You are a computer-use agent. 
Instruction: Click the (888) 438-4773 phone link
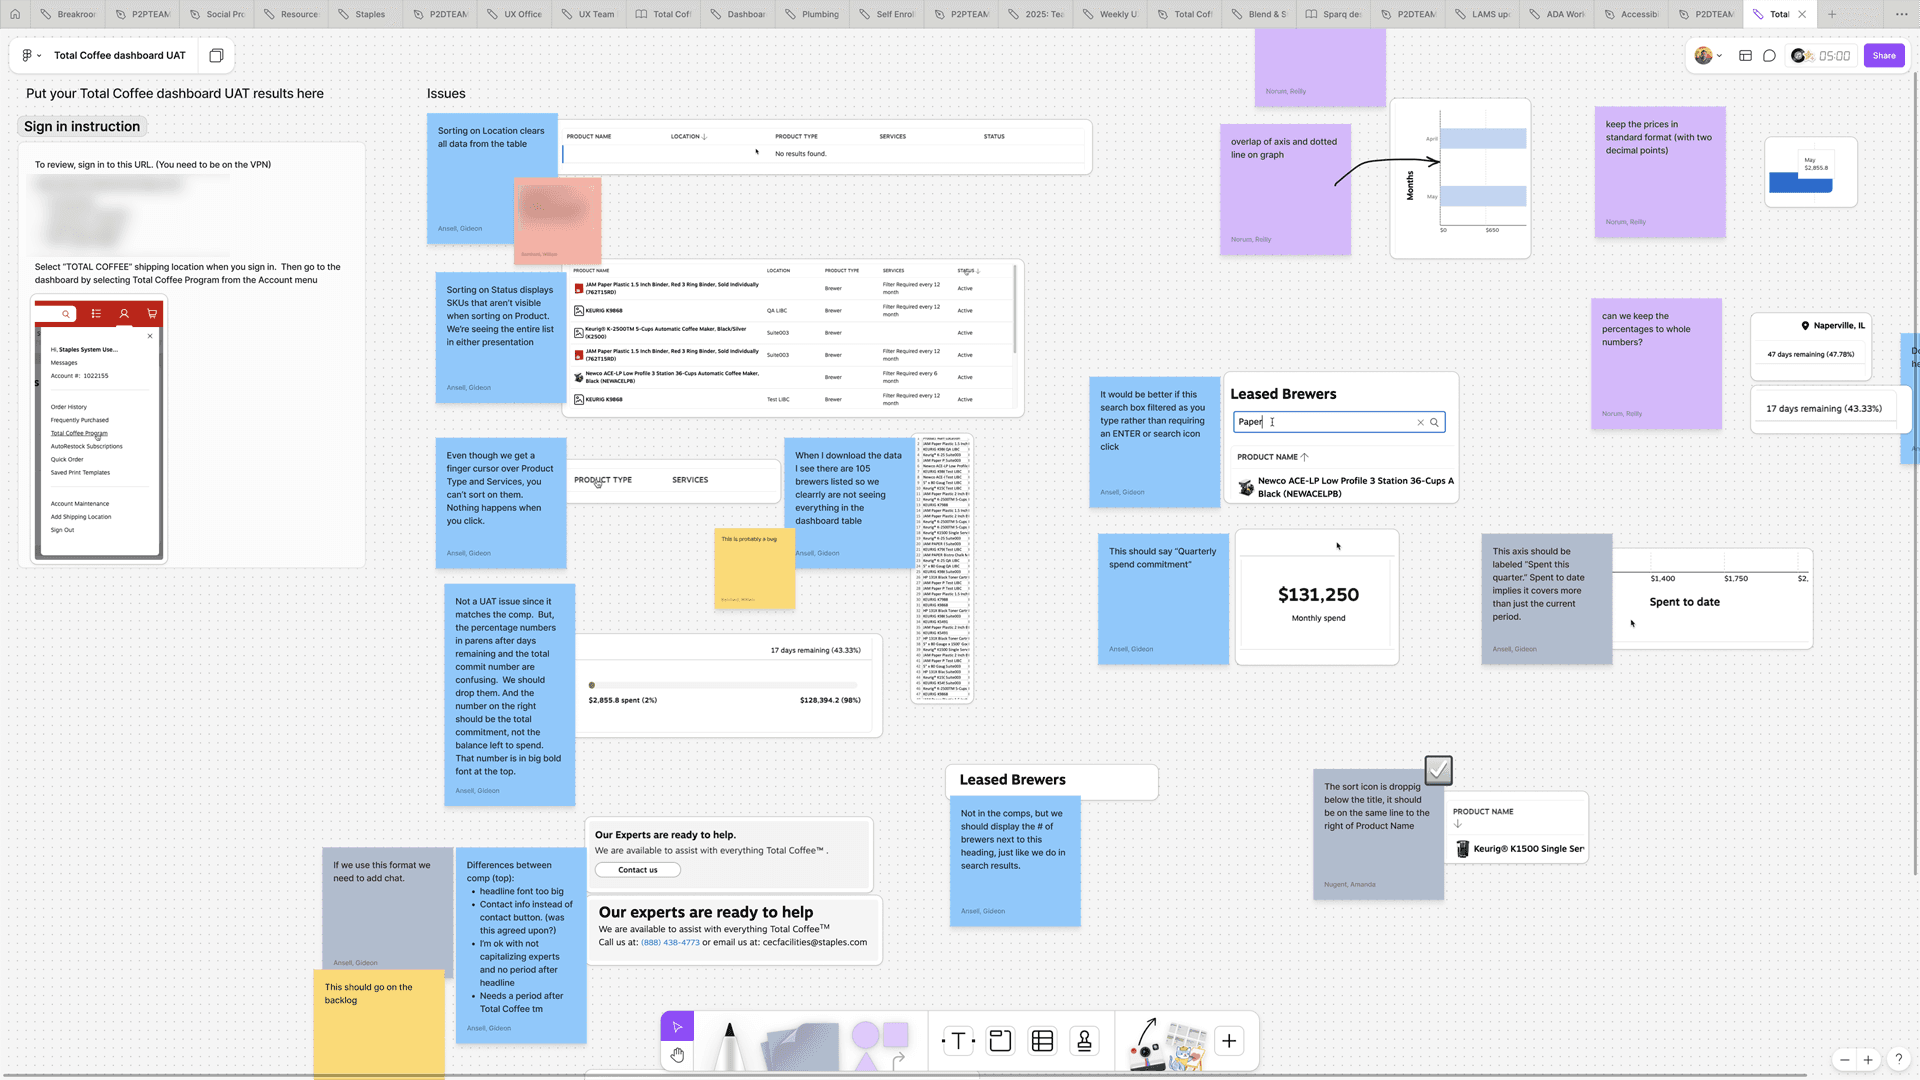click(x=670, y=942)
